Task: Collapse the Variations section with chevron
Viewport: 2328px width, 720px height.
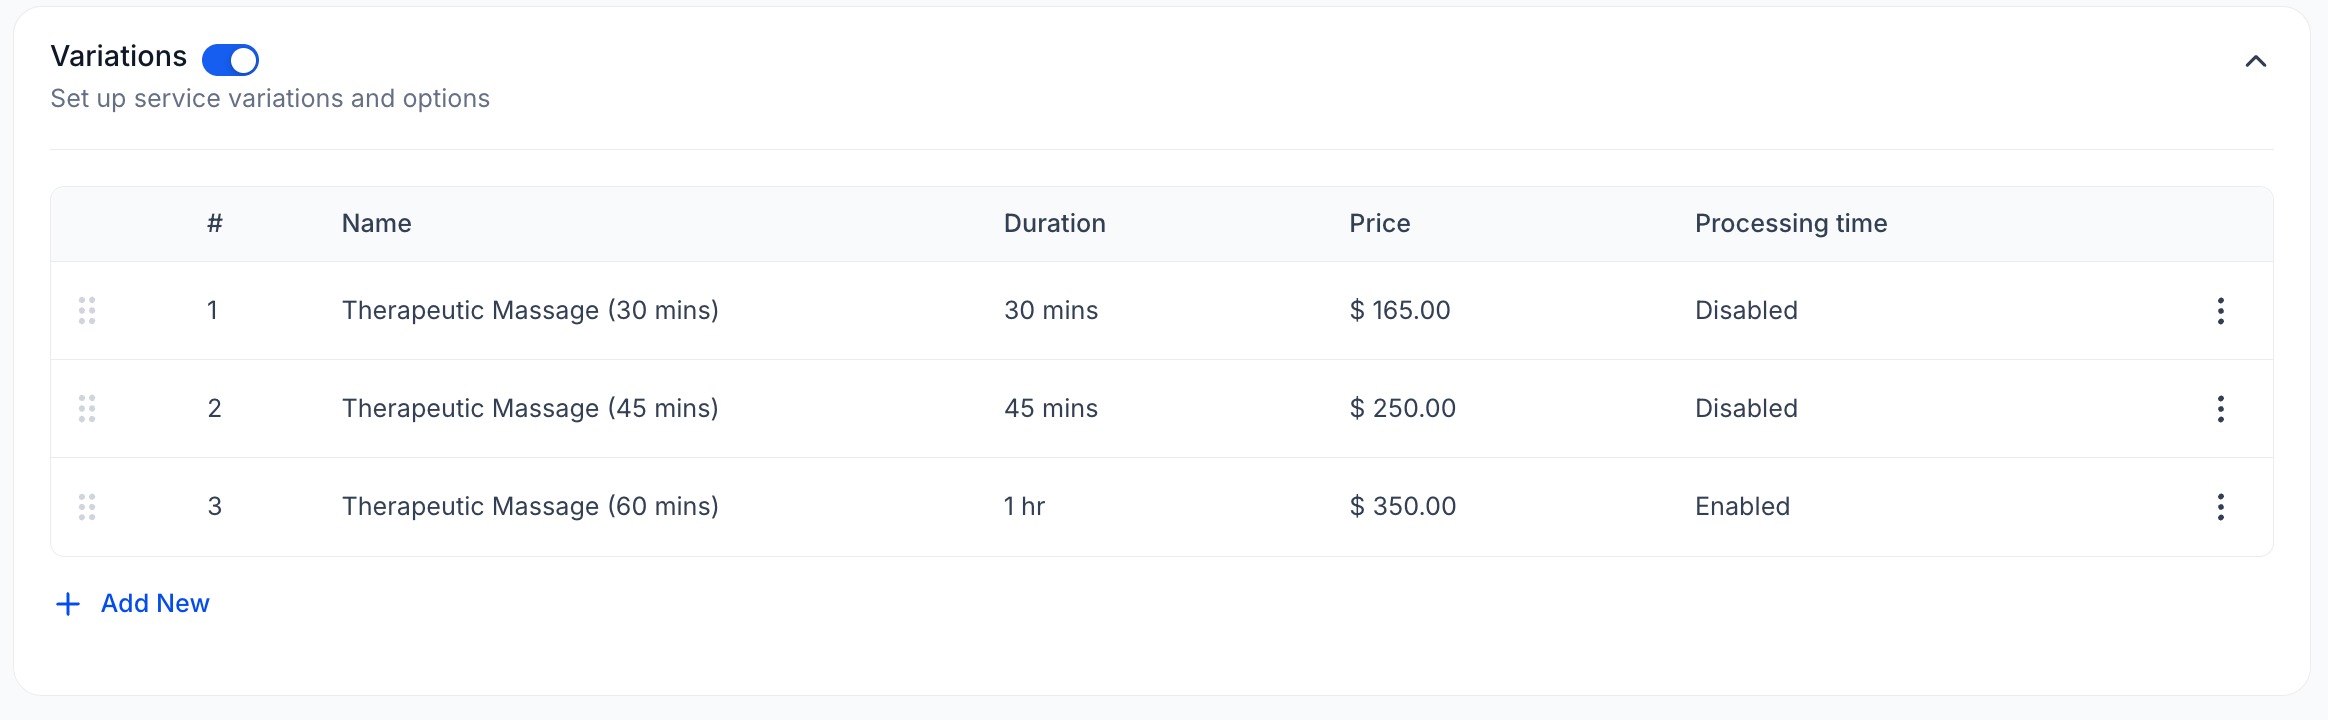Action: 2255,61
